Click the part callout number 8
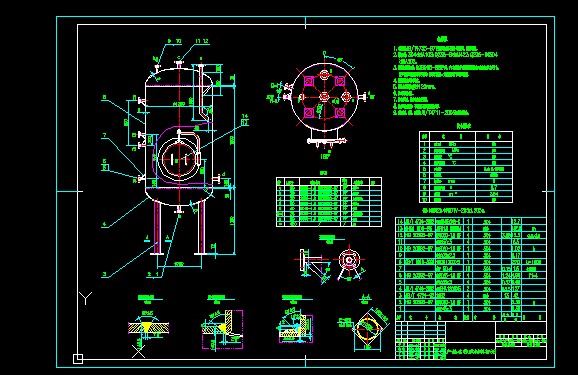Viewport: 578px width, 375px height. [105, 97]
